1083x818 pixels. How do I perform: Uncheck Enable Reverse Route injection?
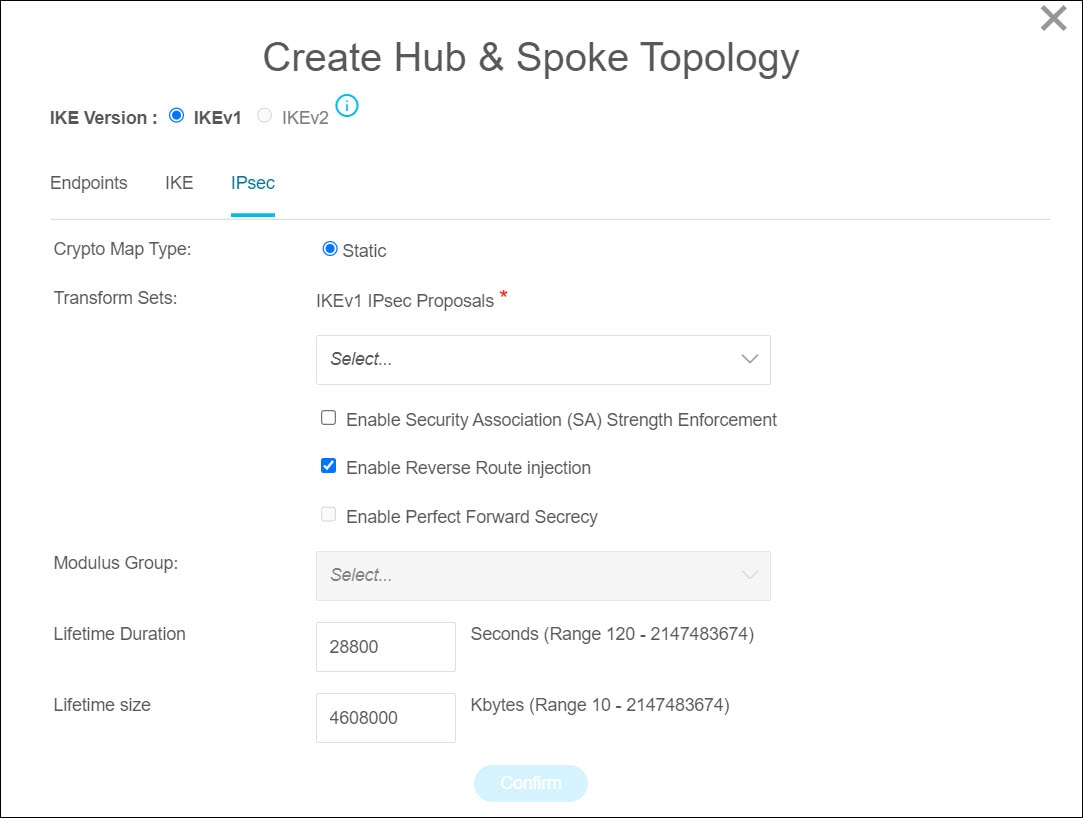pos(329,466)
